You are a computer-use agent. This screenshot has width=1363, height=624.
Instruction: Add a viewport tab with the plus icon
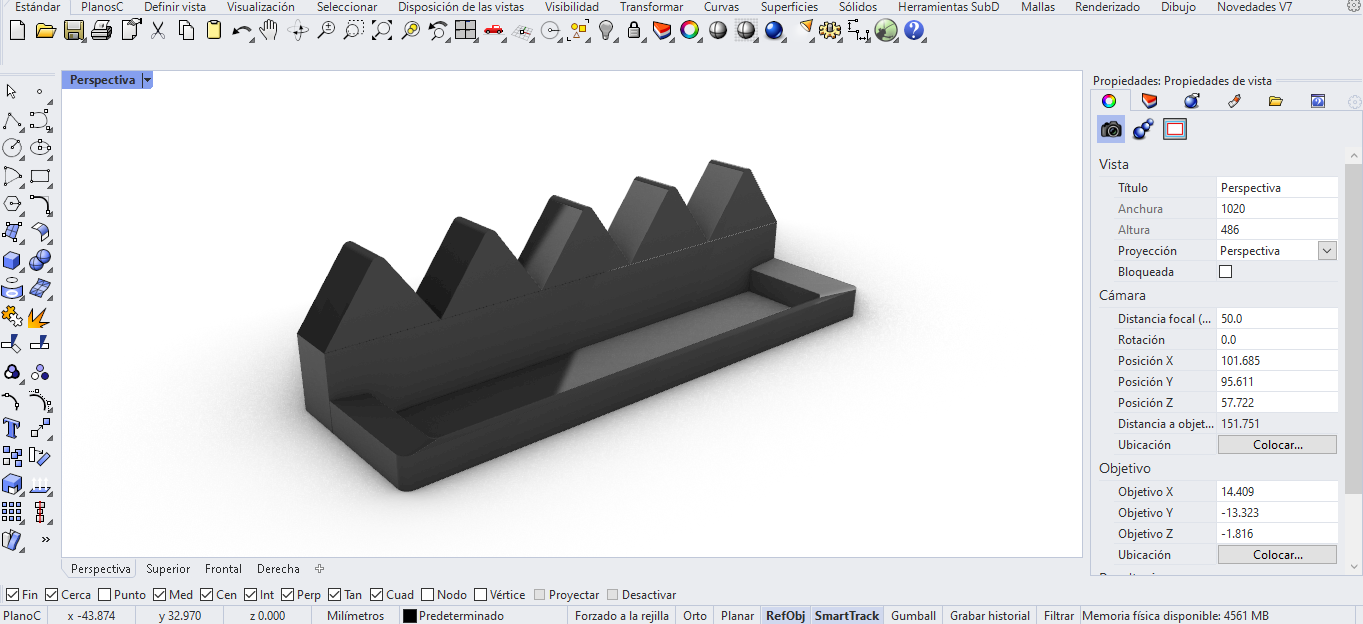(x=320, y=569)
